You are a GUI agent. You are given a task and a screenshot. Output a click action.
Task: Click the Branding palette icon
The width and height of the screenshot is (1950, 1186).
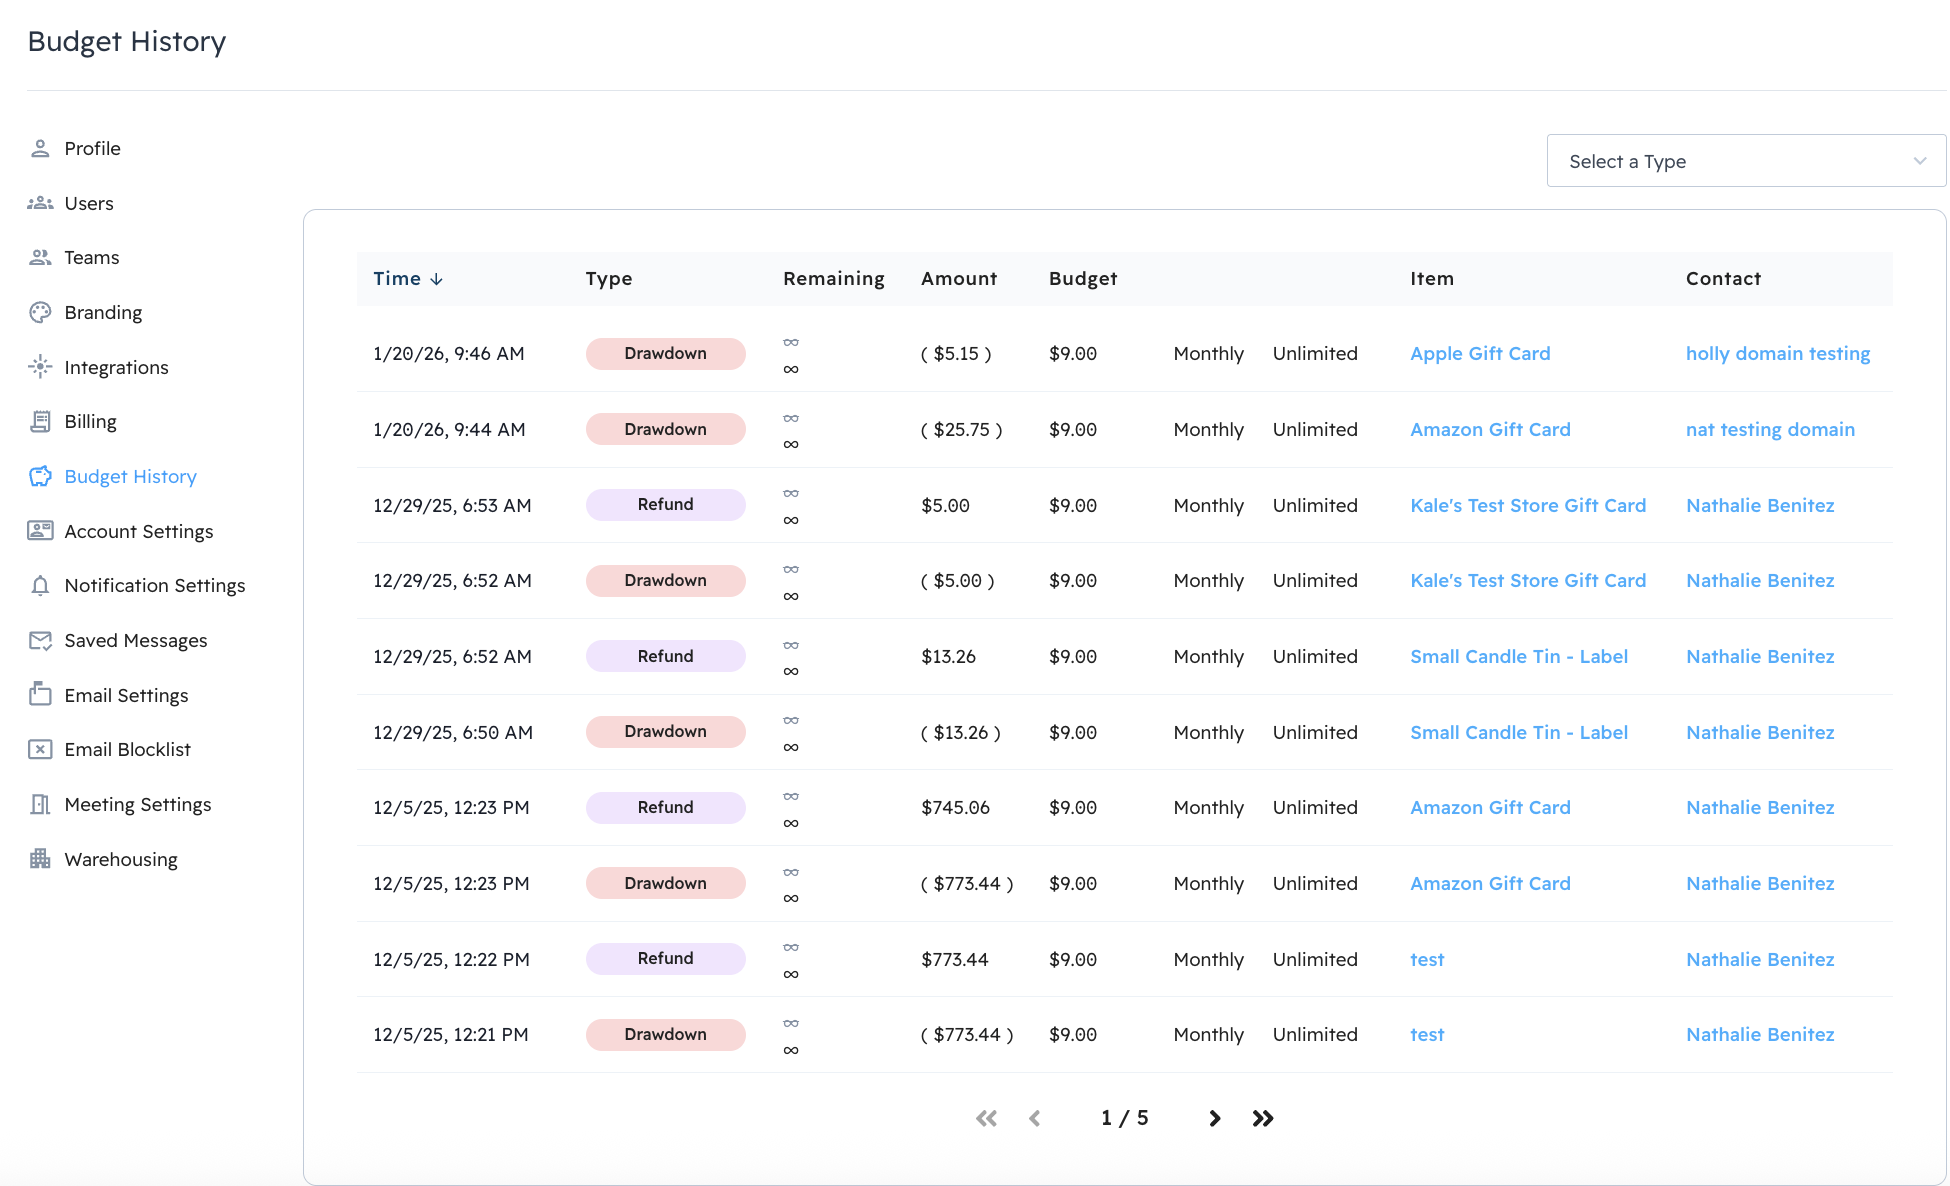pyautogui.click(x=40, y=312)
